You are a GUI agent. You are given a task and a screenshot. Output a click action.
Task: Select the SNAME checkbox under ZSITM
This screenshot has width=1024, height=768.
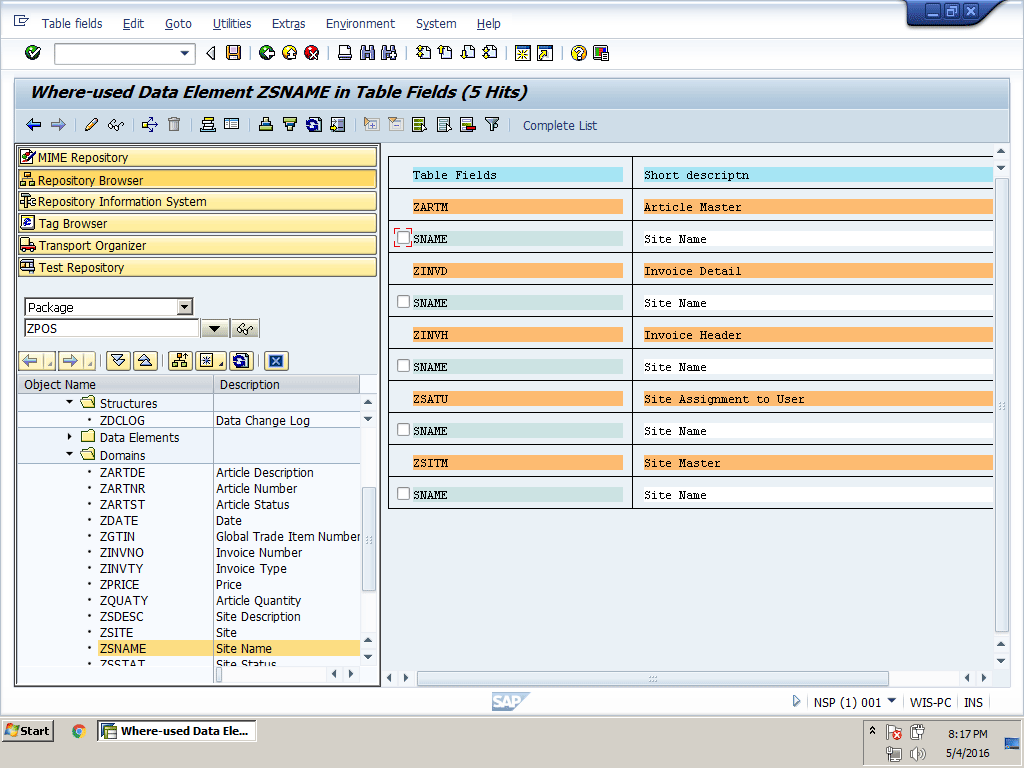pos(403,494)
